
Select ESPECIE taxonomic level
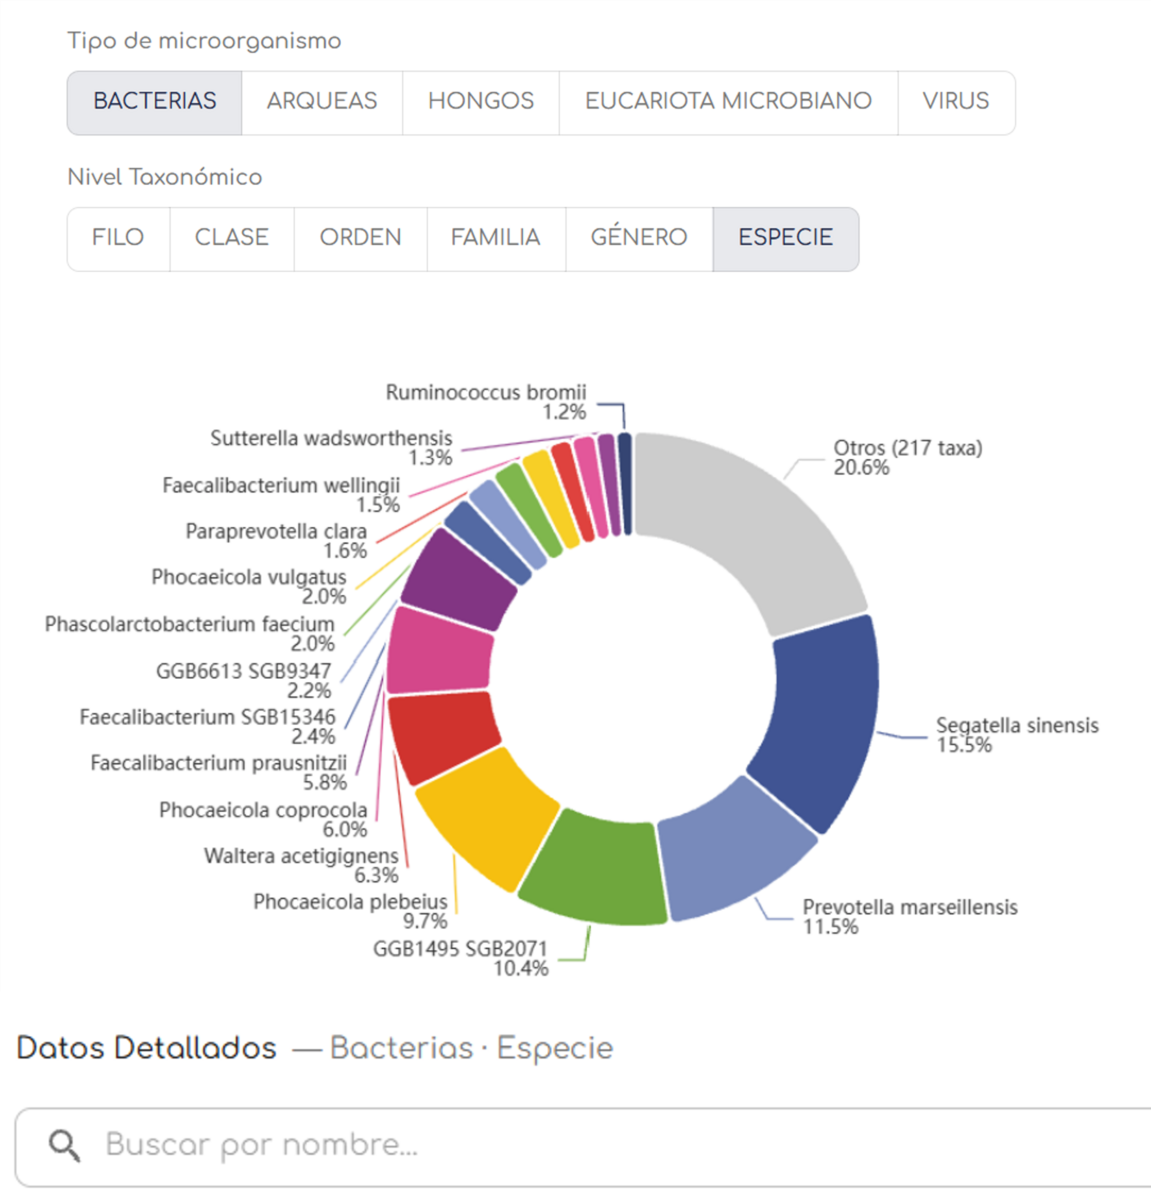(x=786, y=238)
